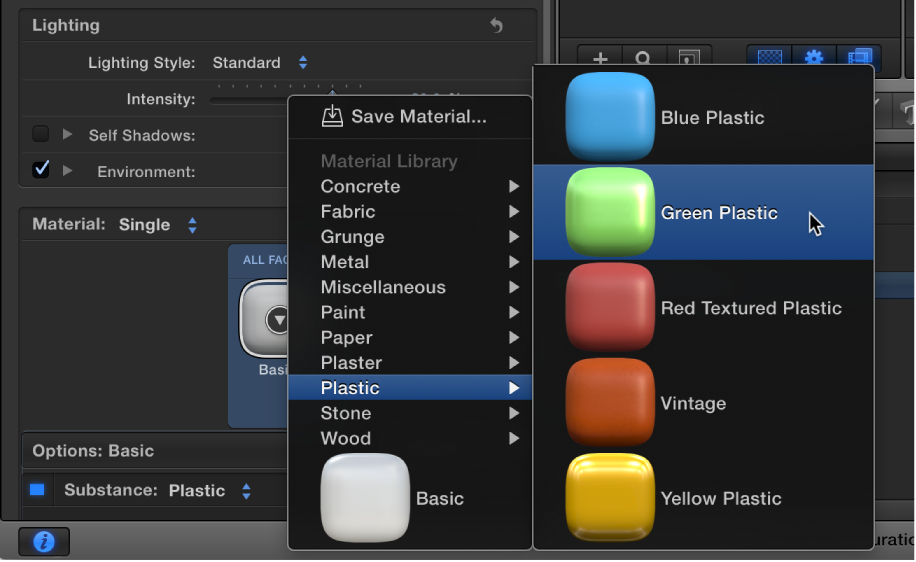Open the Lighting Style Standard popup
Screen dimensions: 916x562
pyautogui.click(x=260, y=63)
